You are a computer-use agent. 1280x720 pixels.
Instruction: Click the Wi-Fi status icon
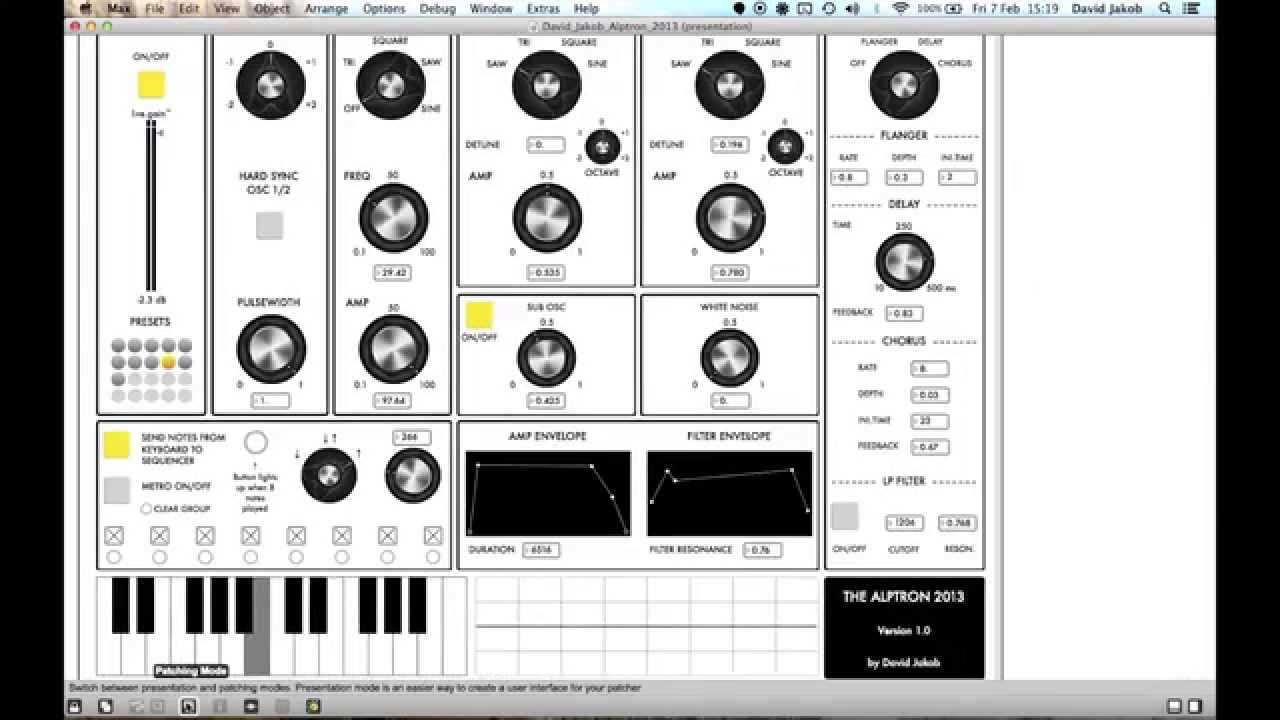click(900, 8)
